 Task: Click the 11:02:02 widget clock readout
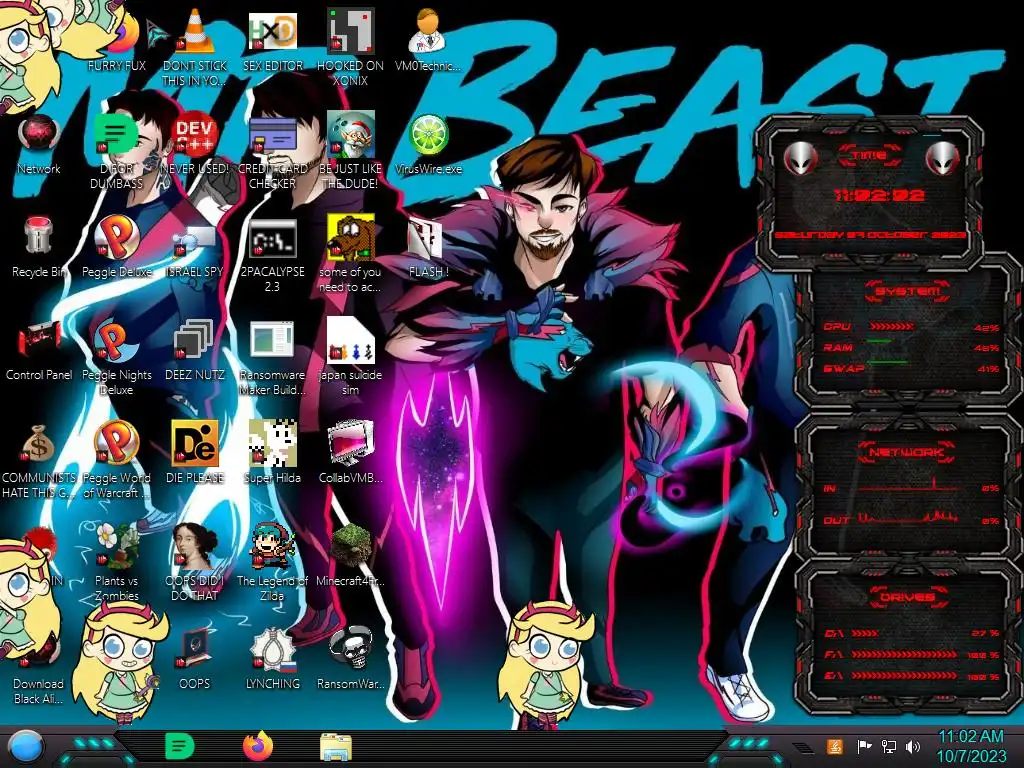click(x=879, y=195)
